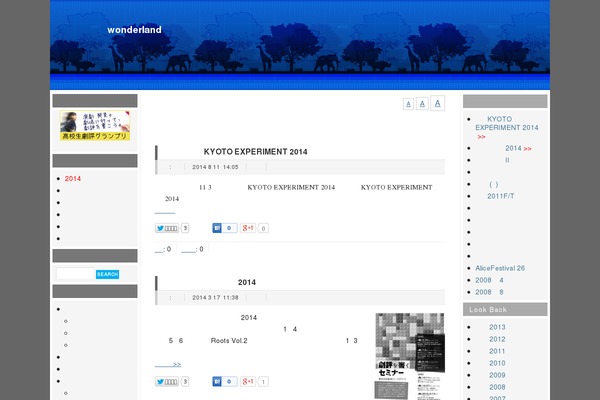Select the medium font size button
The image size is (600, 400).
click(x=422, y=104)
